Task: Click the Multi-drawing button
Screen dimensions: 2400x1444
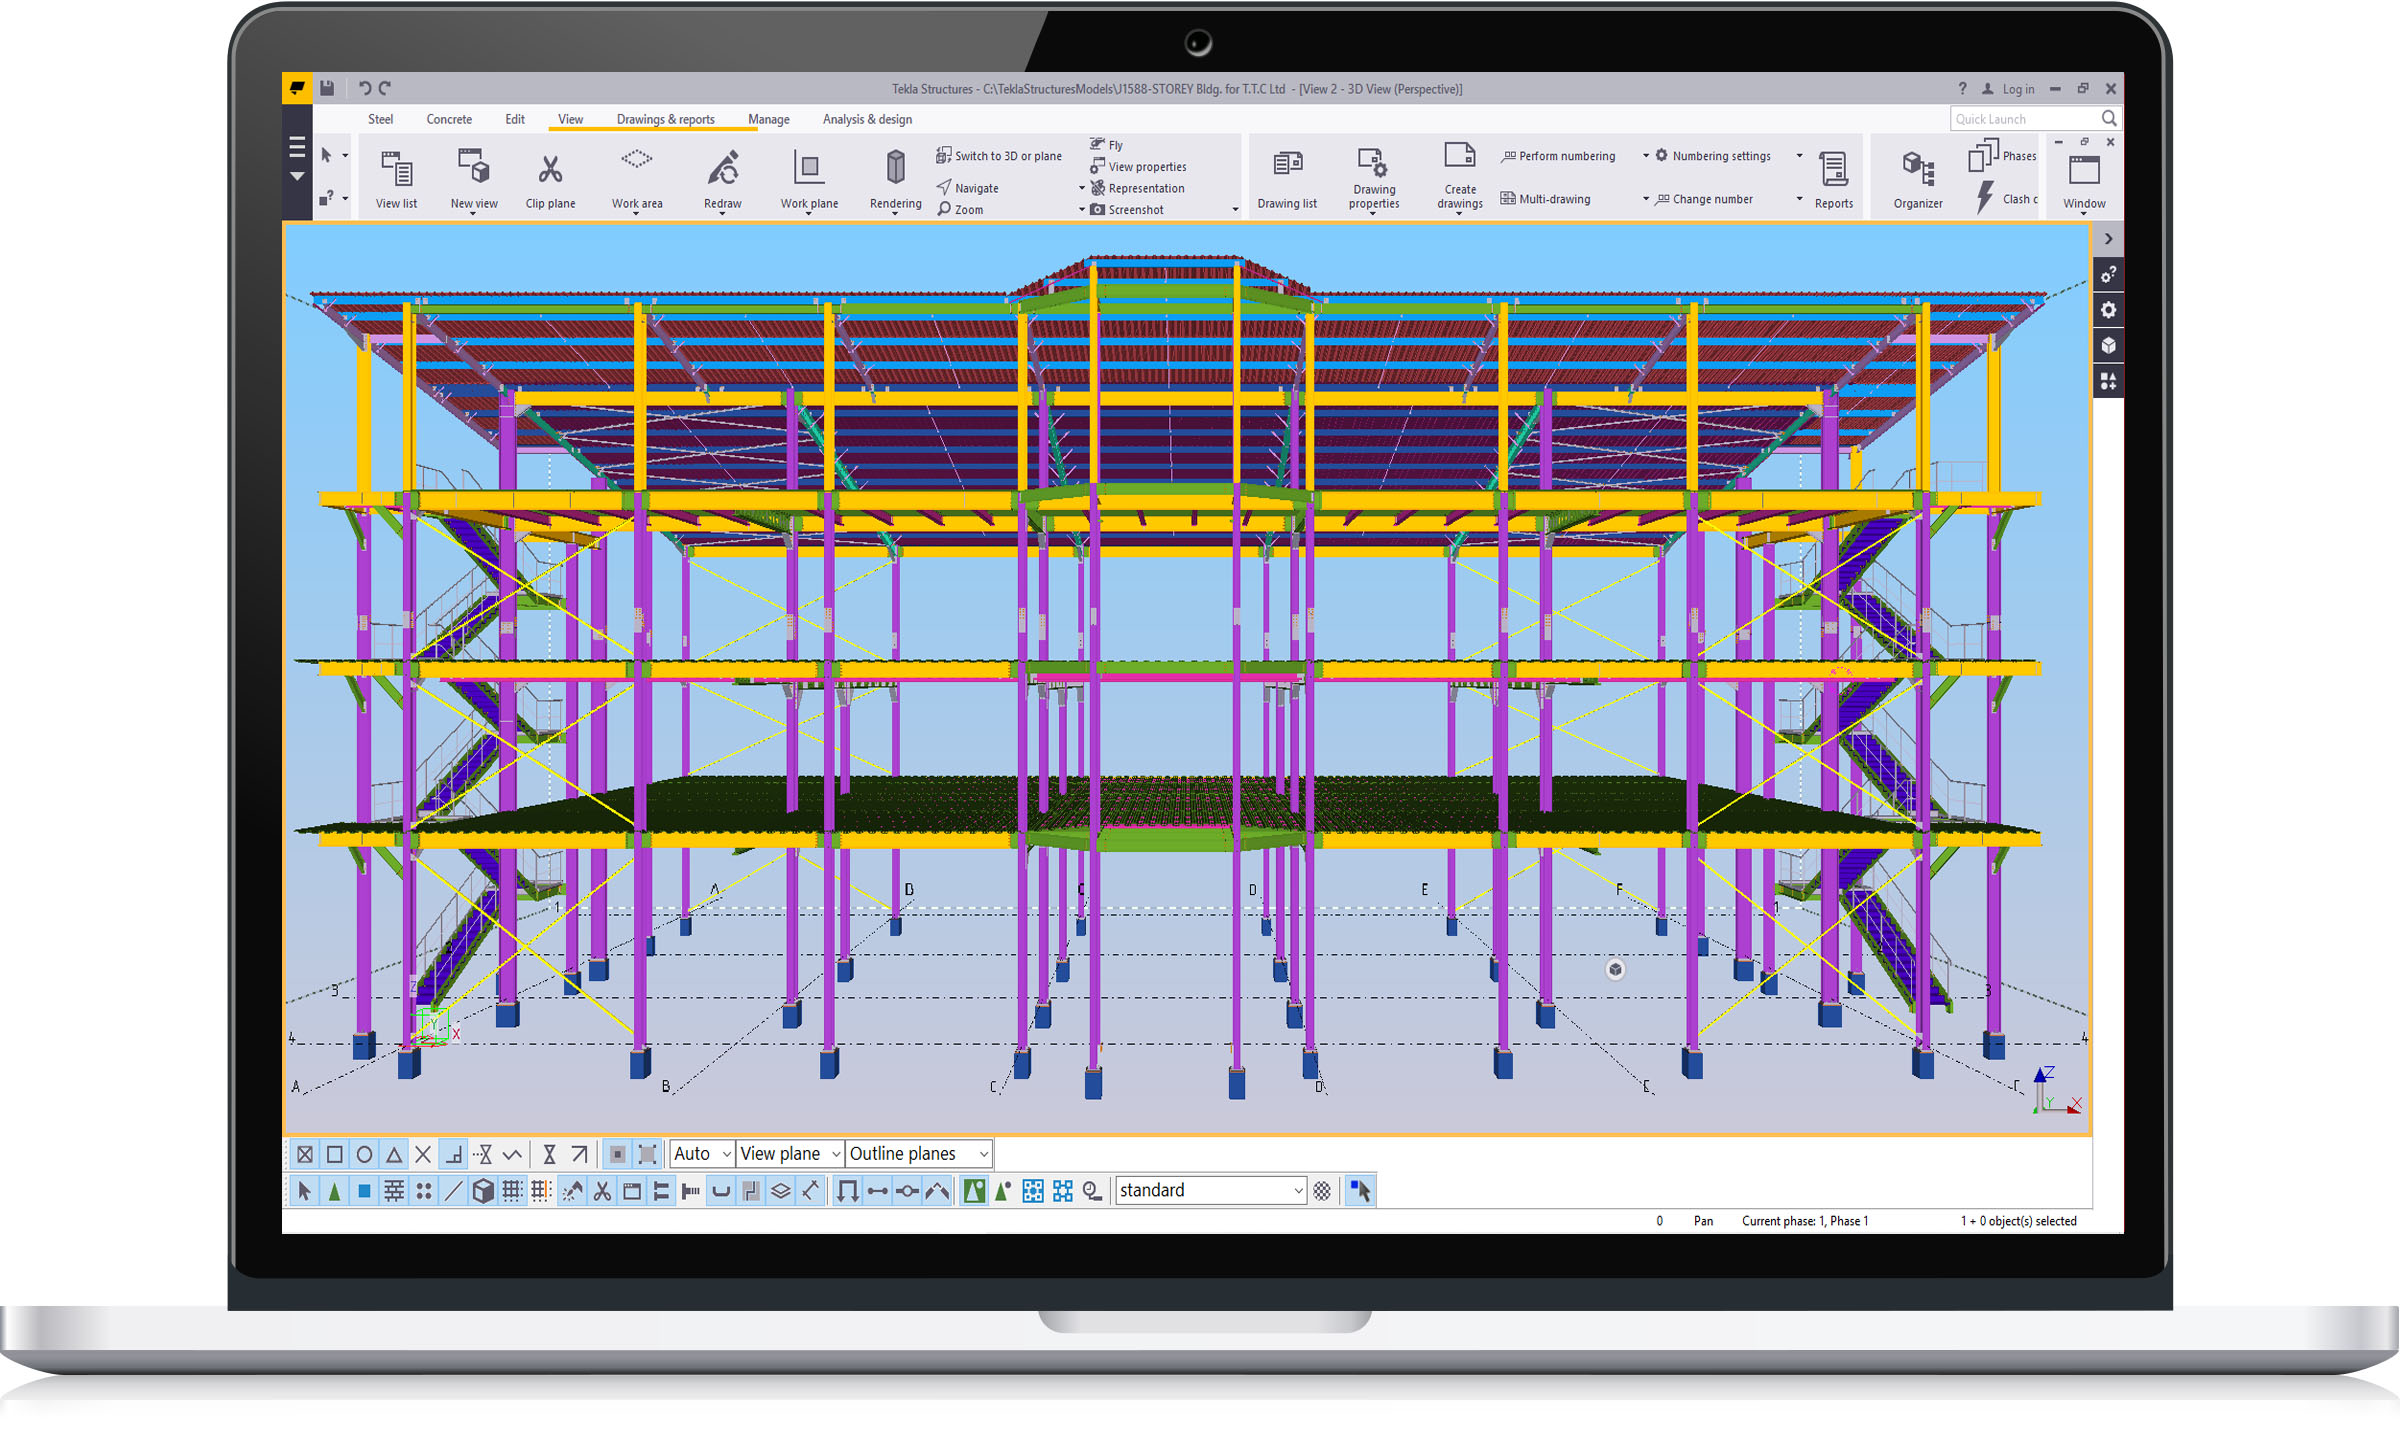Action: (1545, 199)
